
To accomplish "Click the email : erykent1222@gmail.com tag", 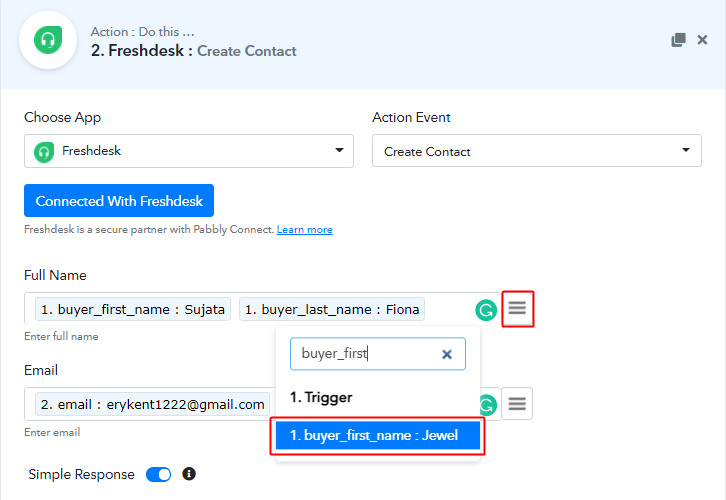I will click(152, 405).
